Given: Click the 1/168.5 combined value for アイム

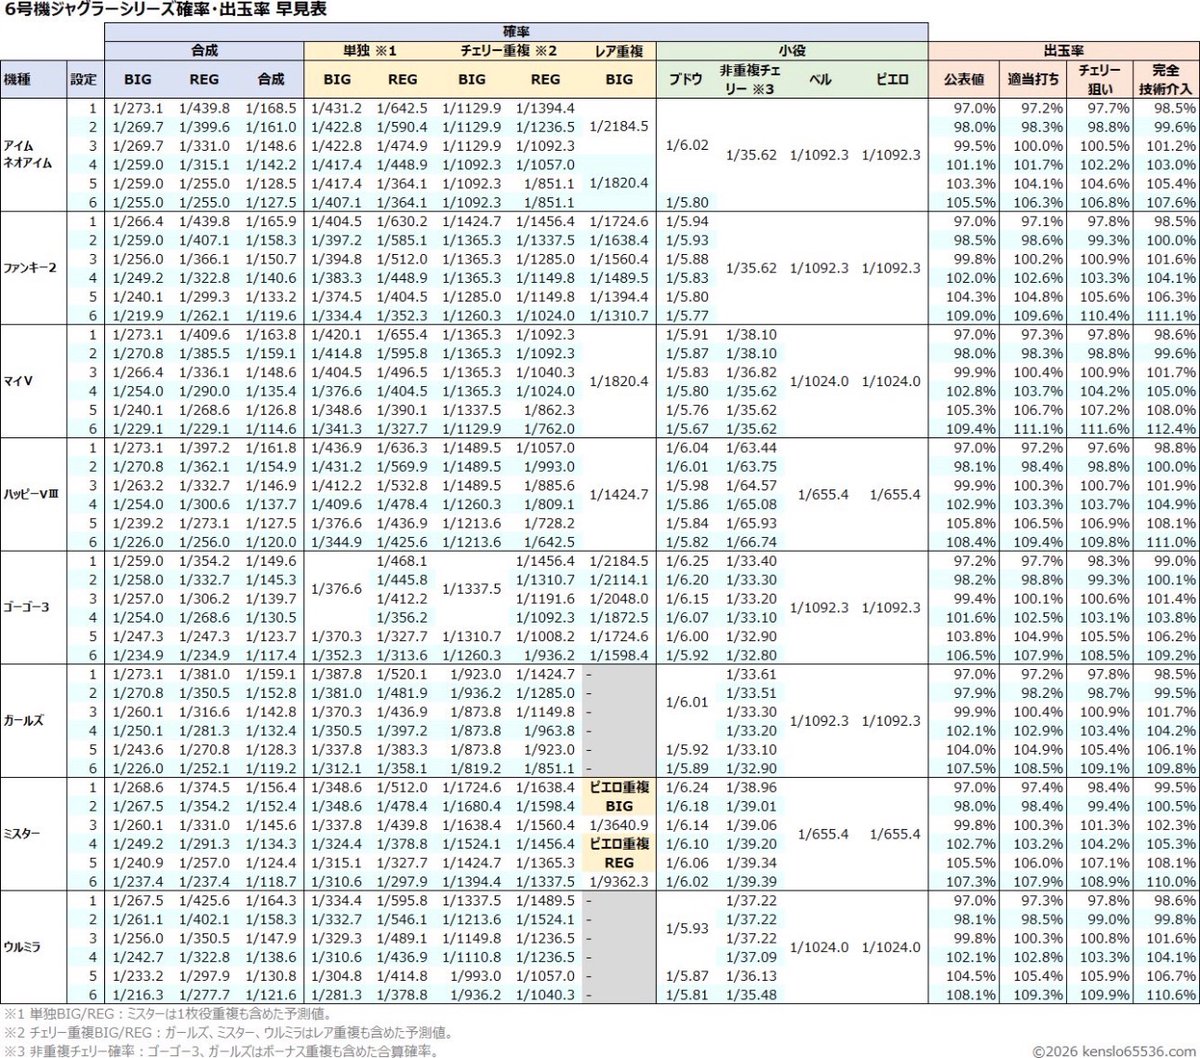Looking at the screenshot, I should pyautogui.click(x=271, y=108).
